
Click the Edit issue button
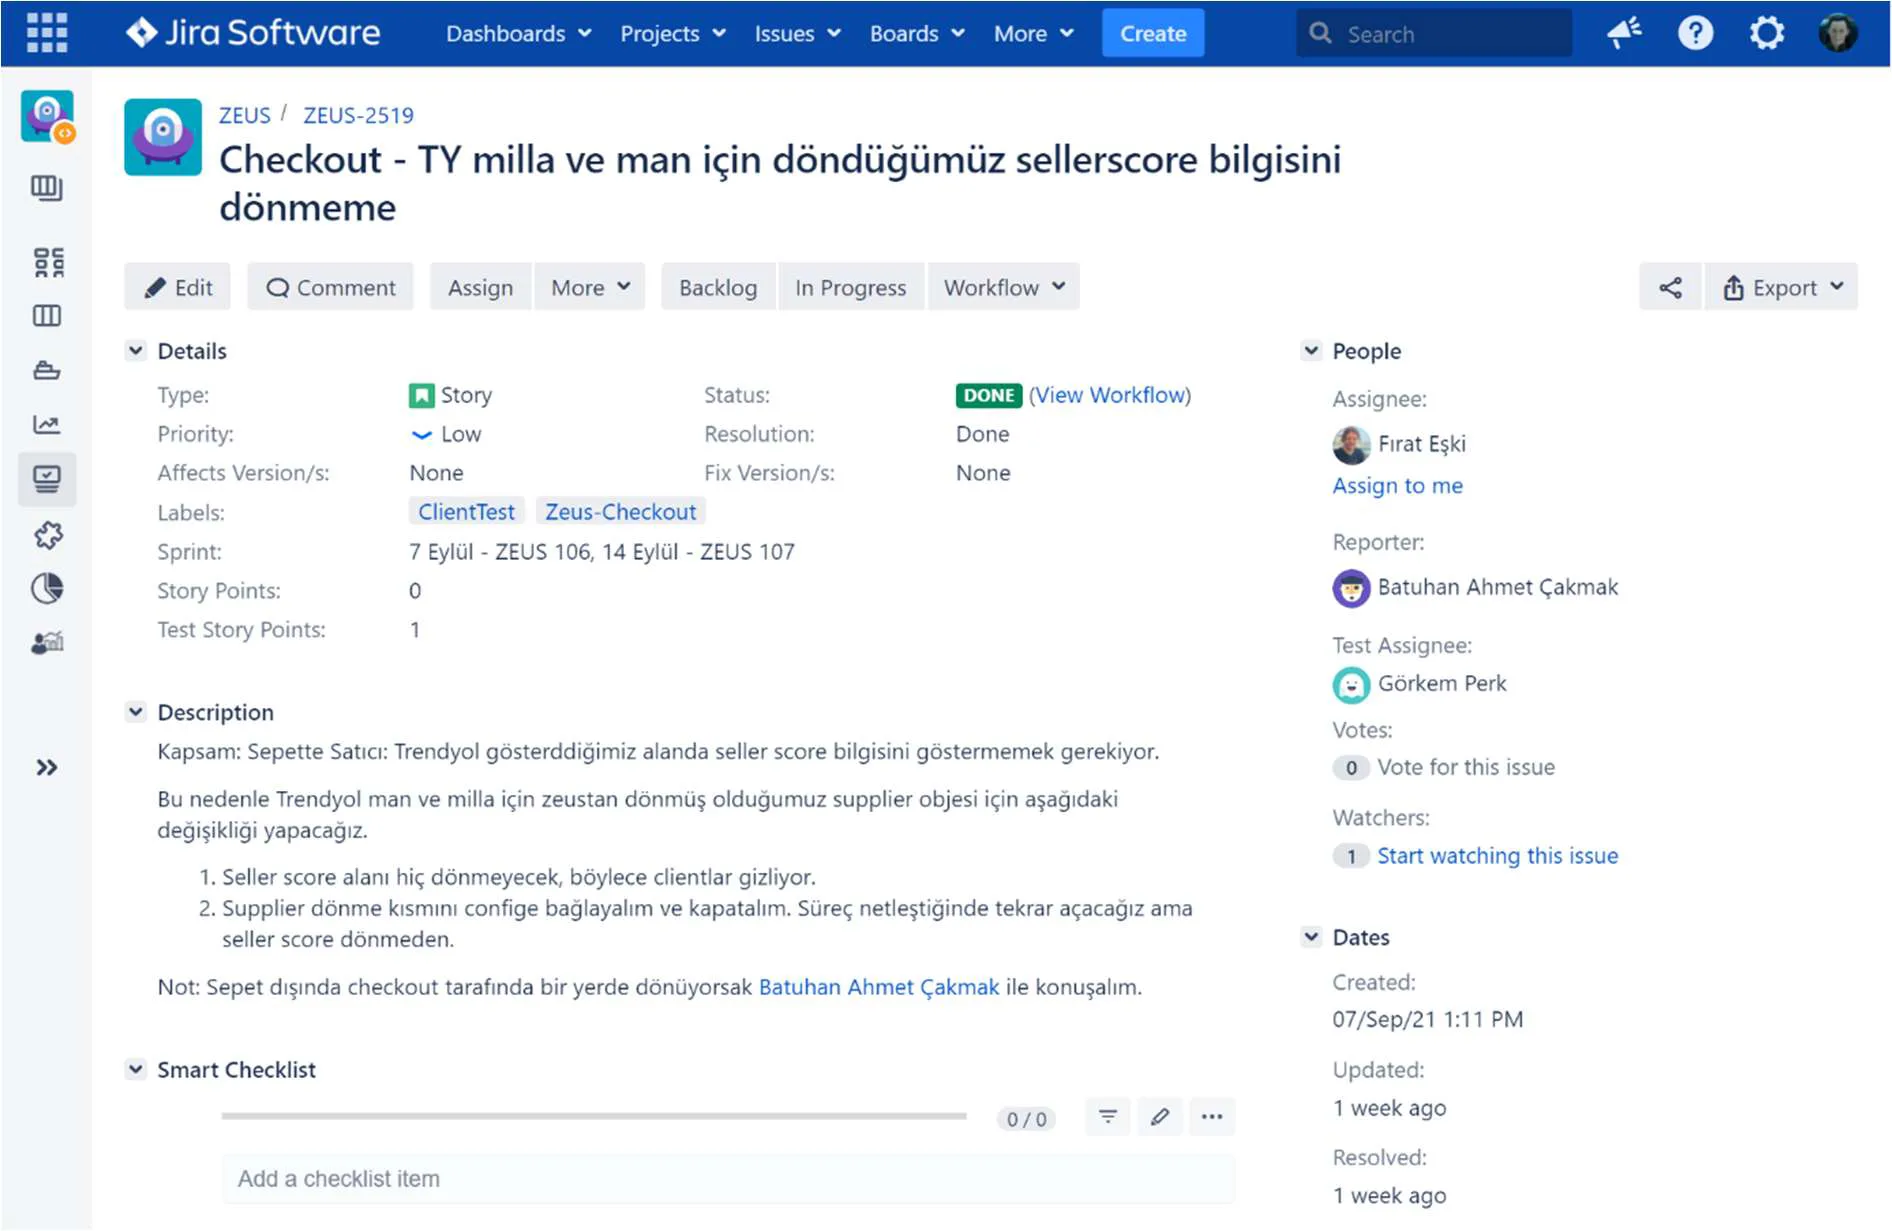click(x=178, y=288)
